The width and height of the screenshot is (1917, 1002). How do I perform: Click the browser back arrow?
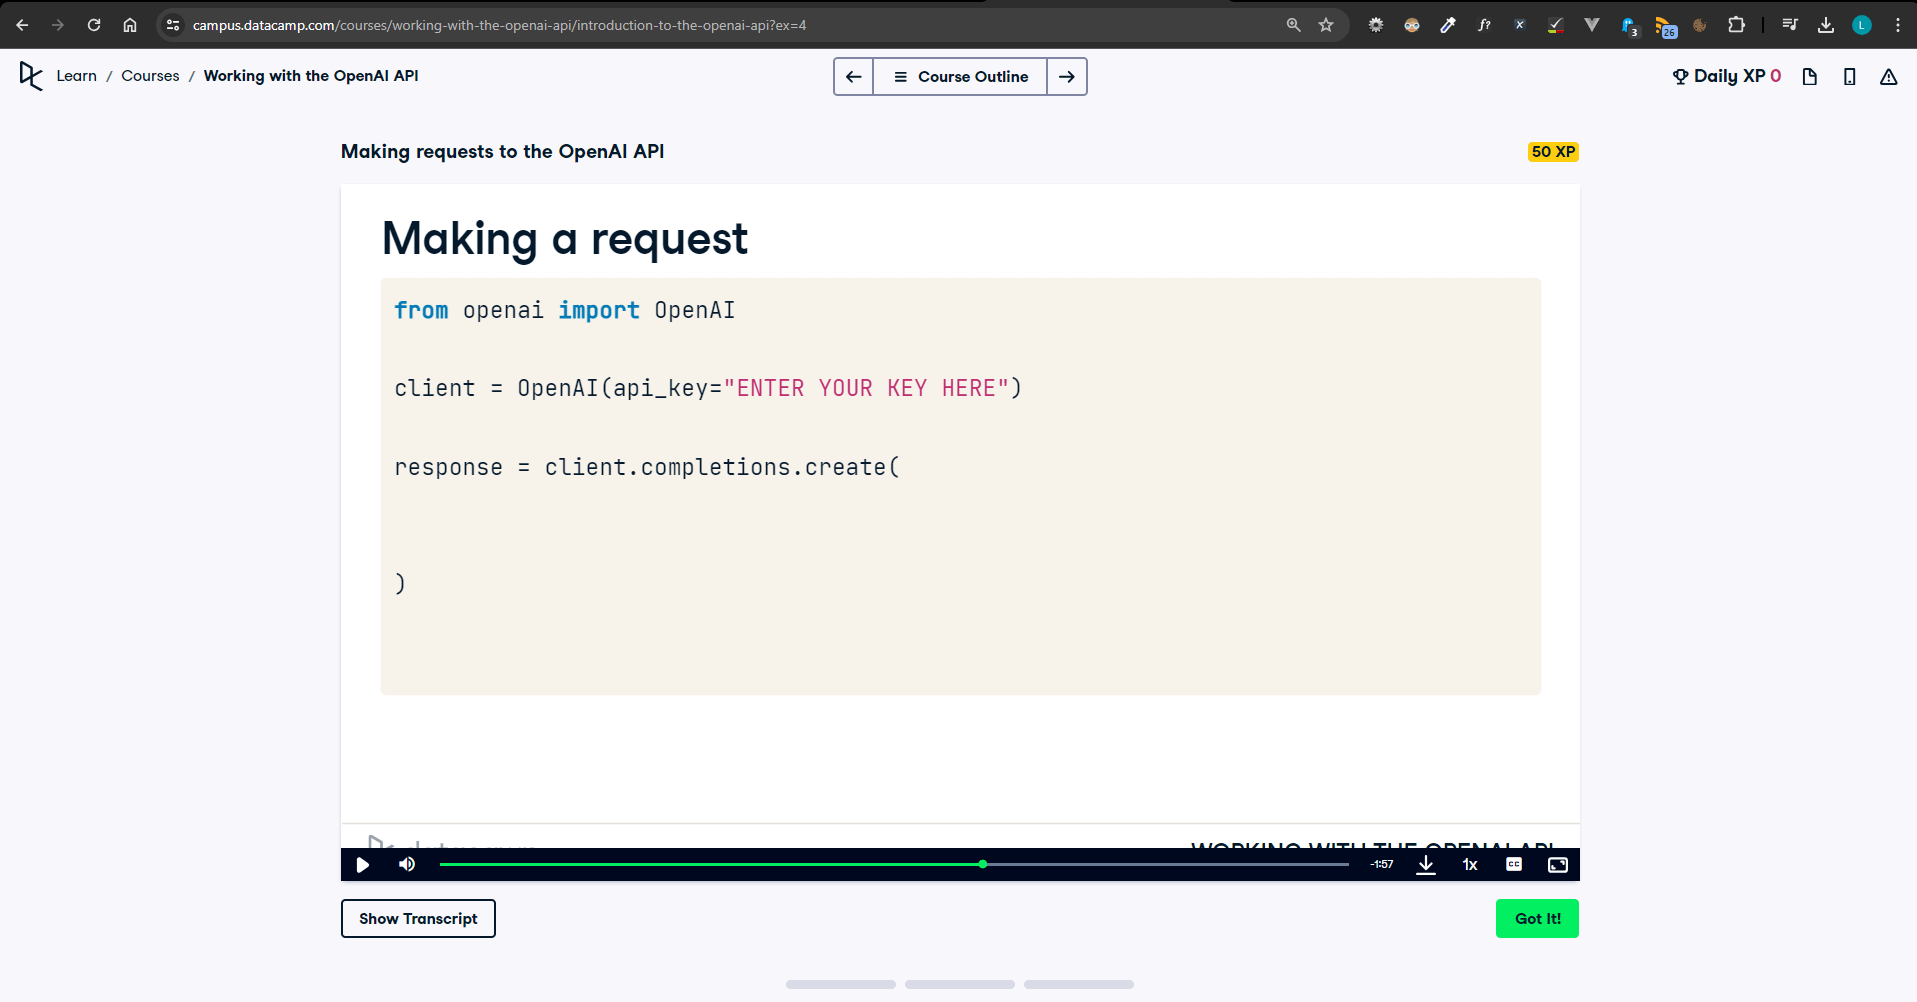click(22, 25)
